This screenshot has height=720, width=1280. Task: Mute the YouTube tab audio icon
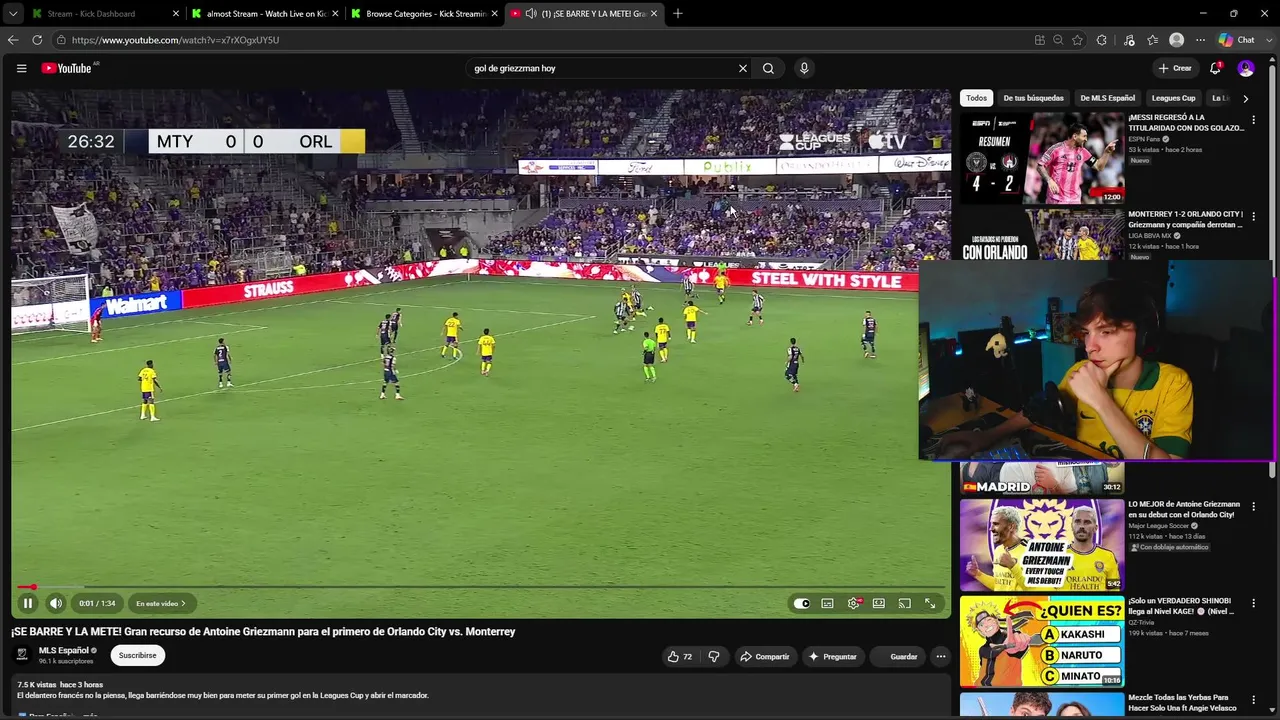(x=530, y=14)
